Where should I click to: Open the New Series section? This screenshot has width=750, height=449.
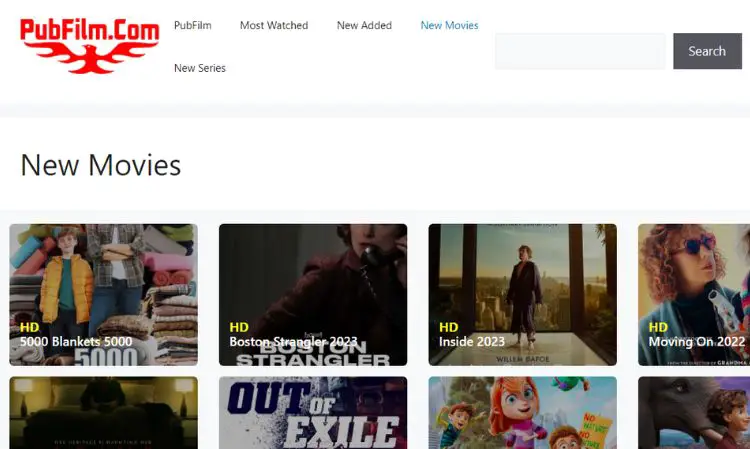[200, 68]
